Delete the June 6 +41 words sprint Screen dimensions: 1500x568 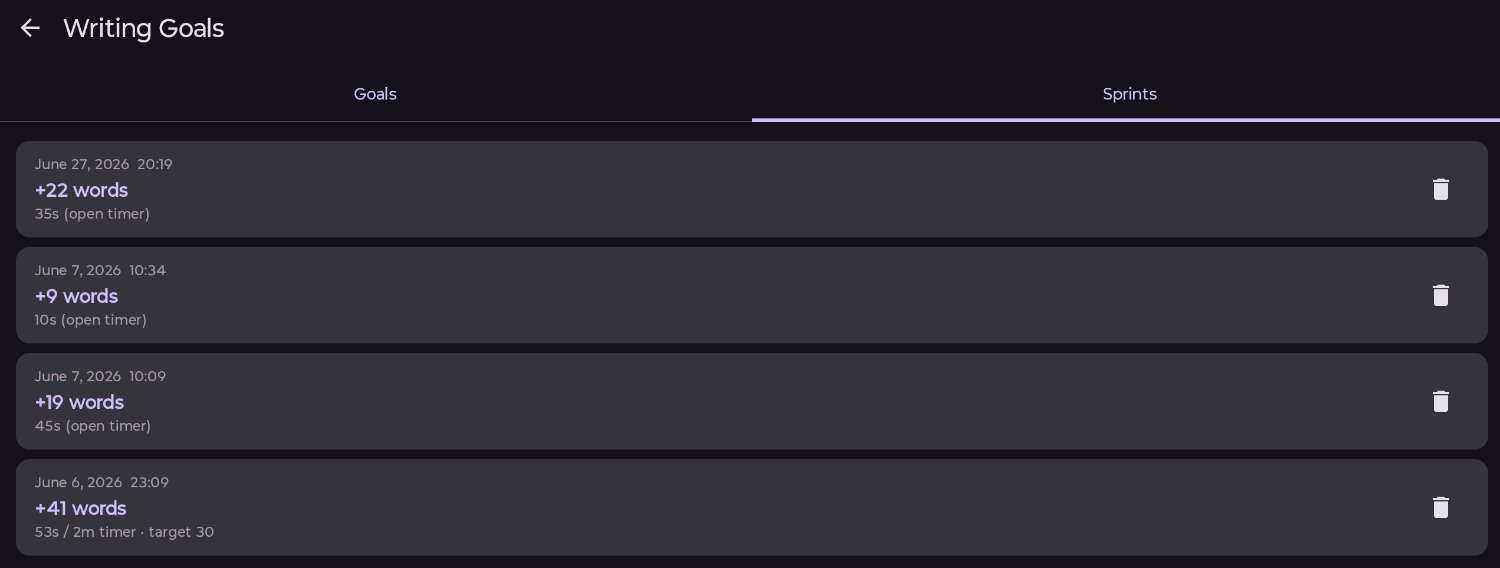tap(1440, 507)
